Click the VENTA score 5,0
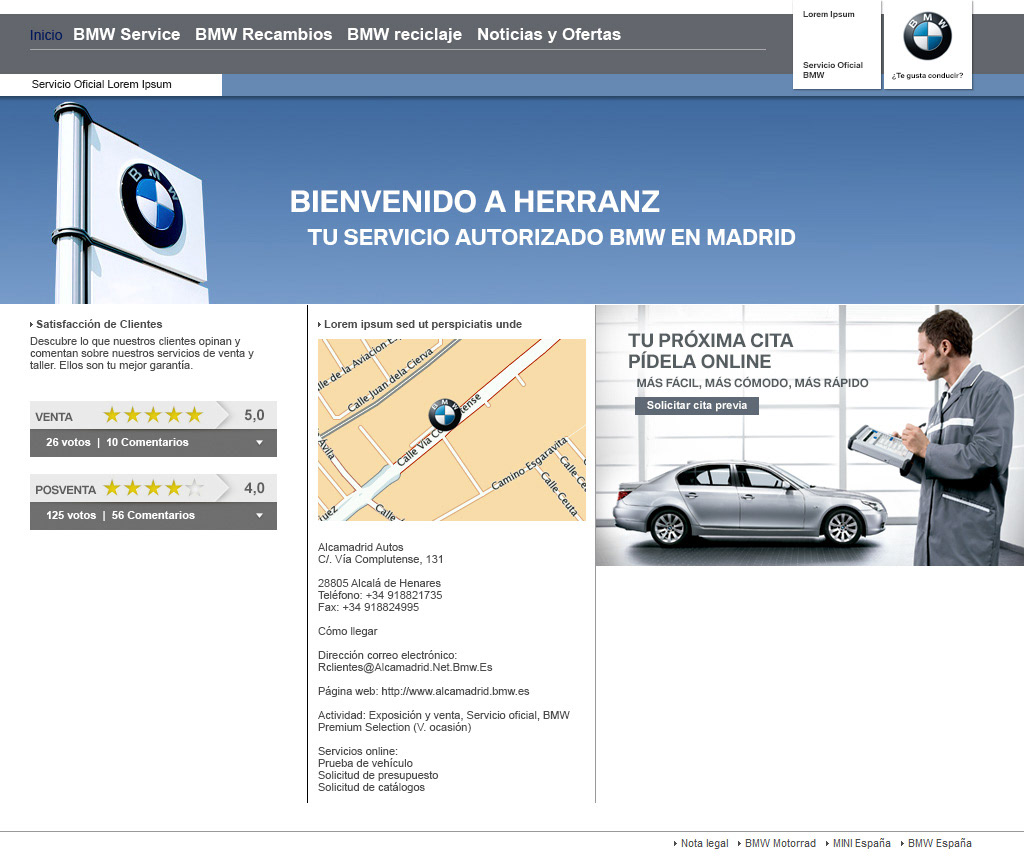 (254, 415)
